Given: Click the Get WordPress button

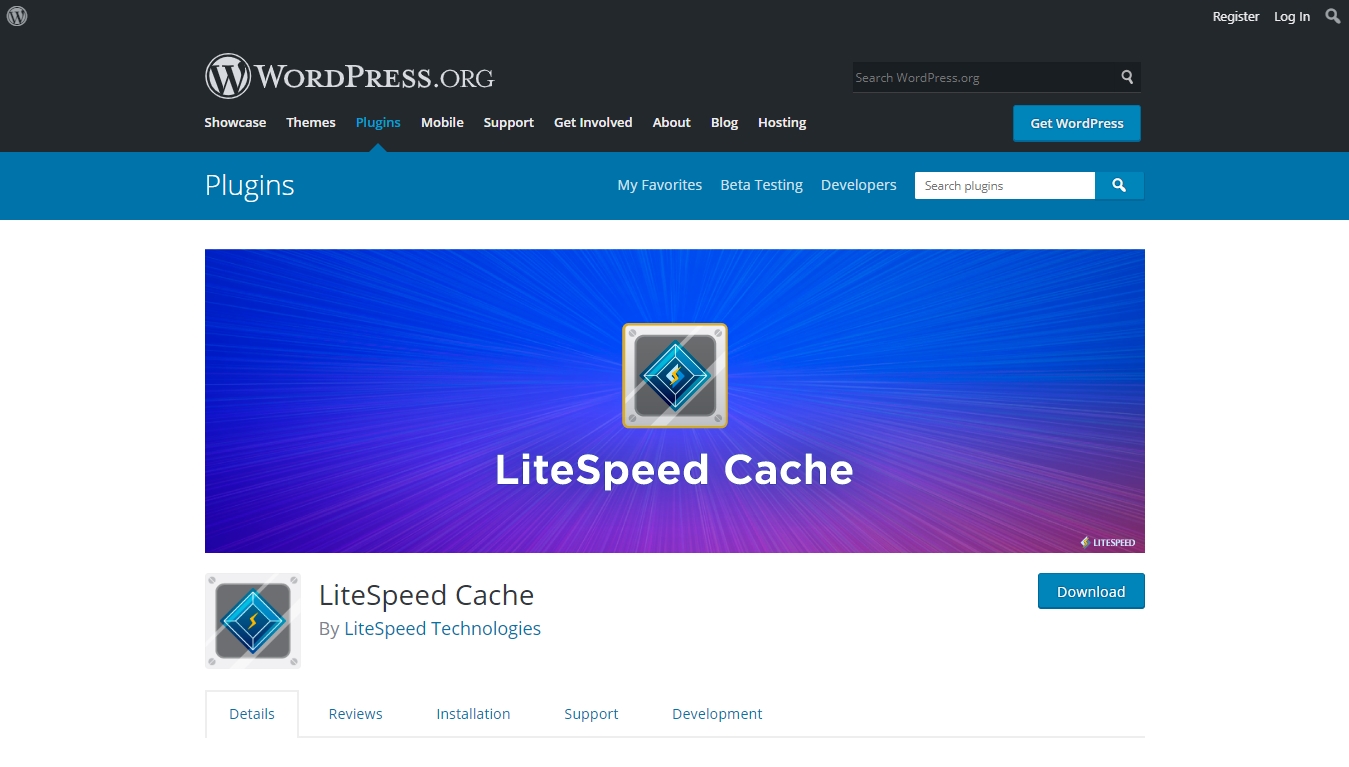Looking at the screenshot, I should coord(1077,123).
